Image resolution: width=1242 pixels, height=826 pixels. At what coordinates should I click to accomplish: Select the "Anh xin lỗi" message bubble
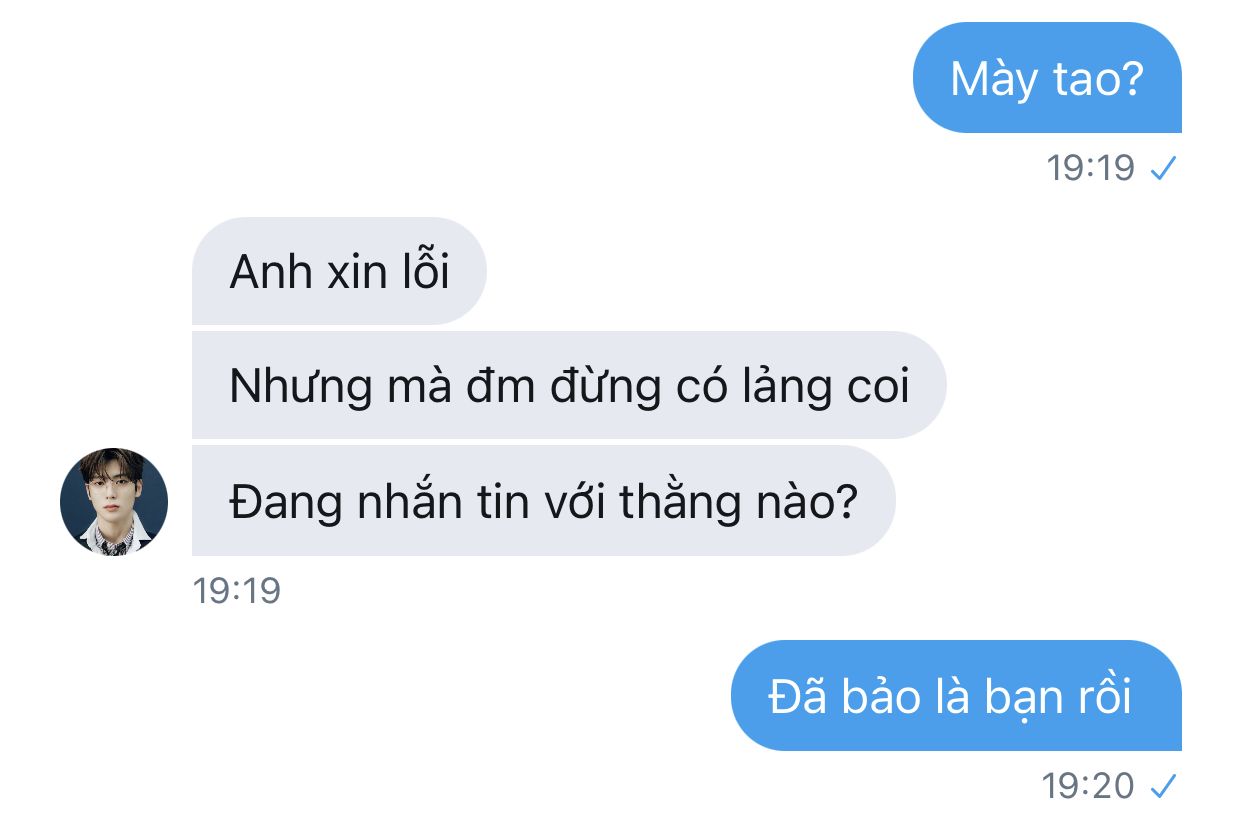point(339,271)
